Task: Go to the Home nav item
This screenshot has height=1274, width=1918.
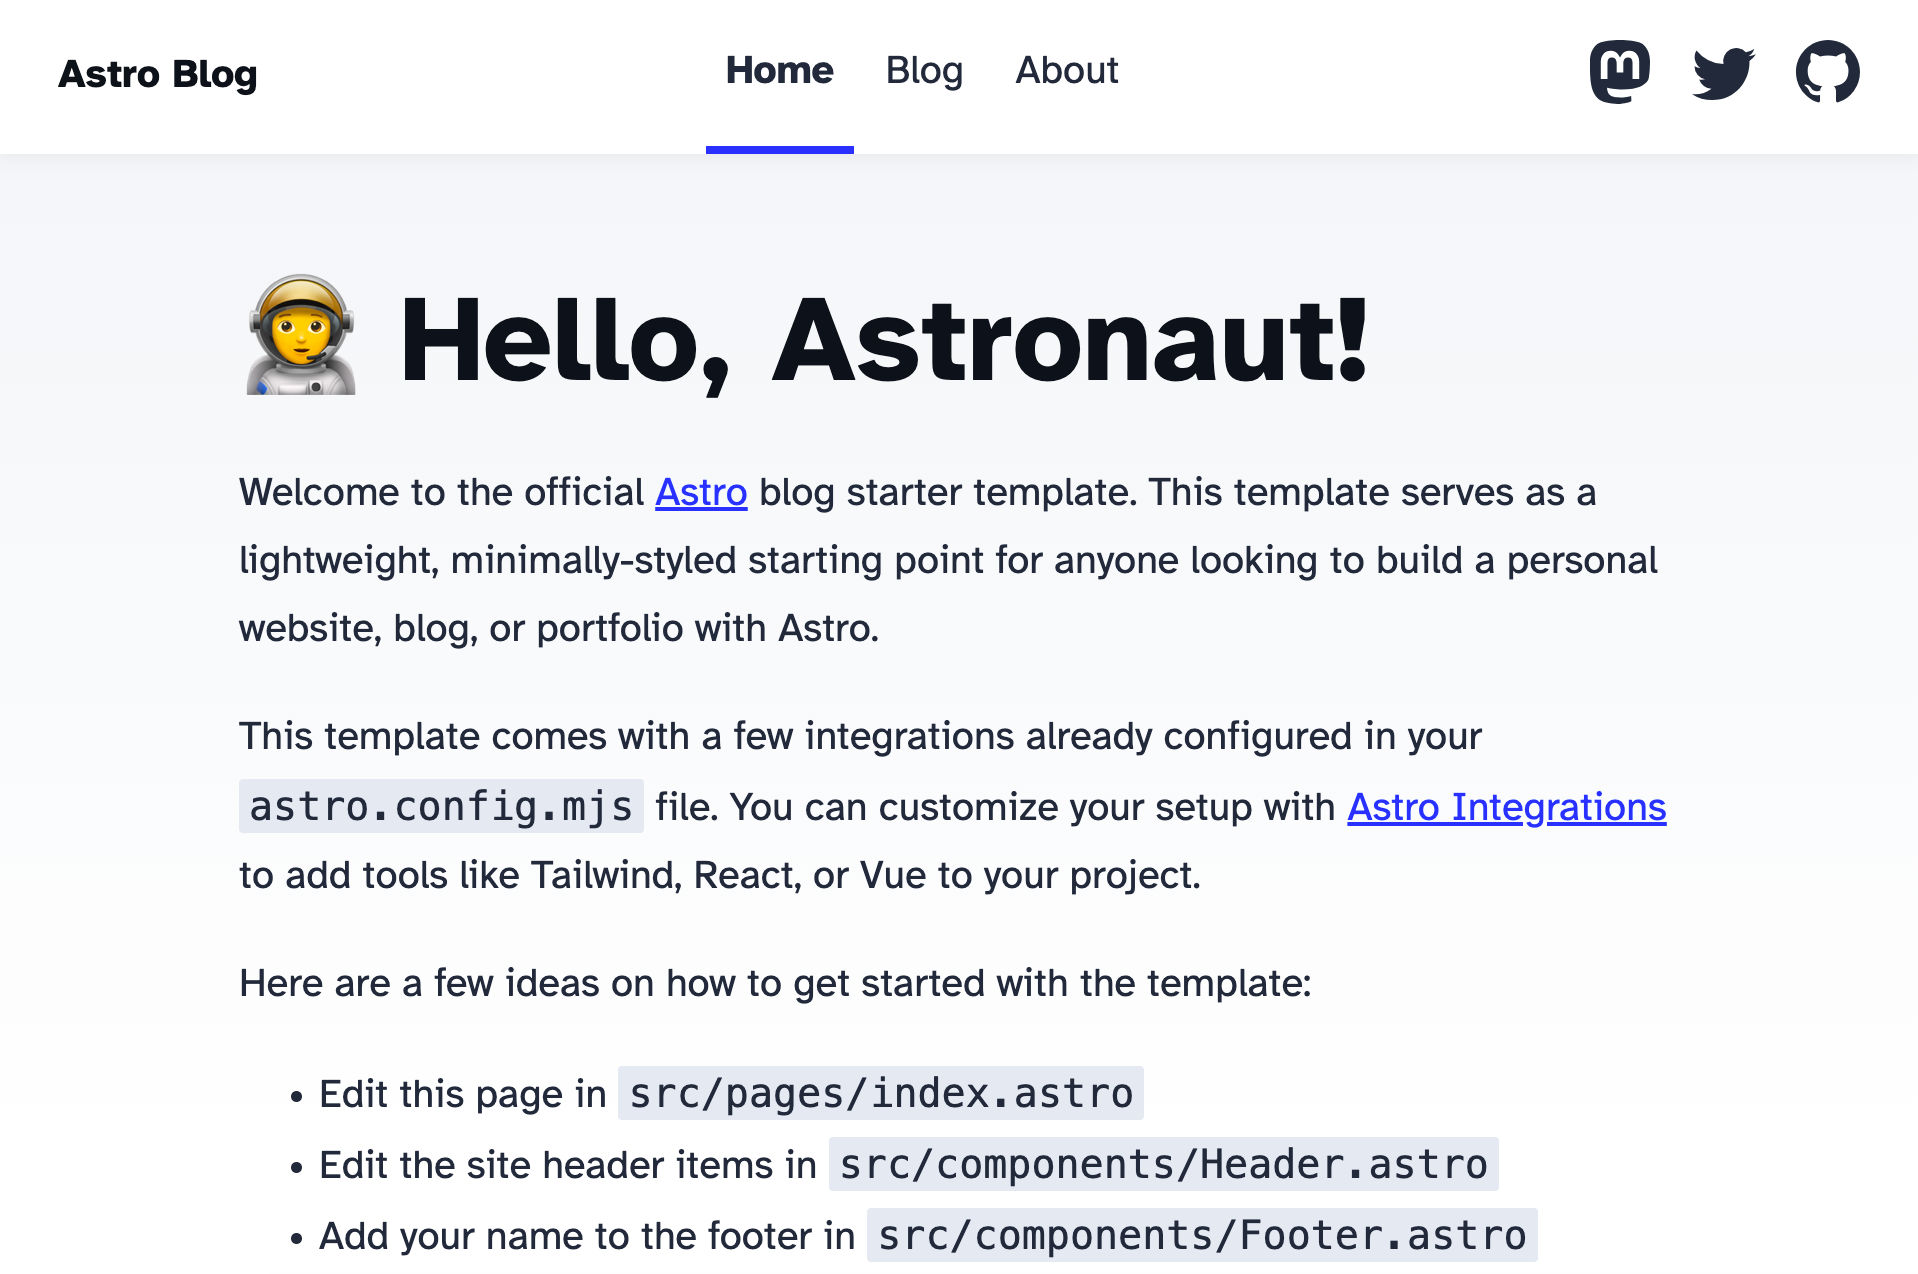Action: coord(779,71)
